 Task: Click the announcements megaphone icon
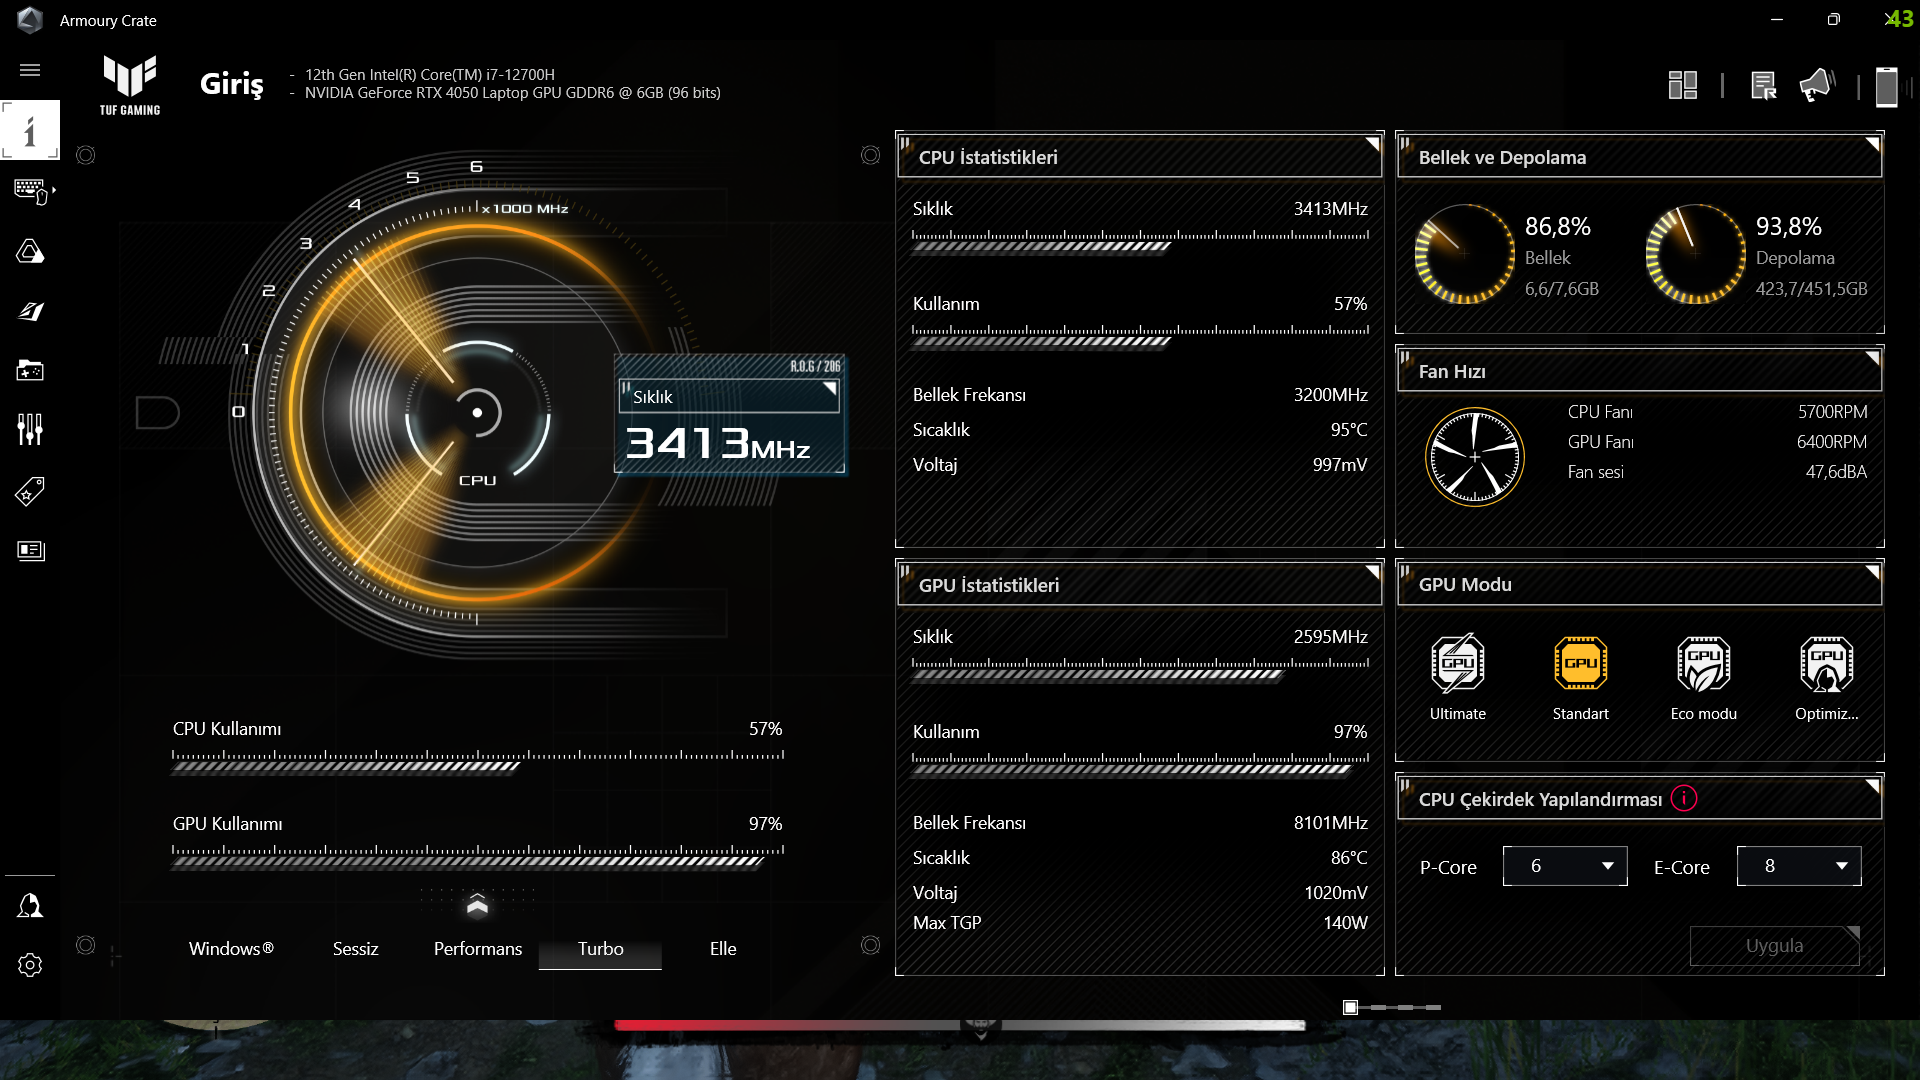(1816, 86)
